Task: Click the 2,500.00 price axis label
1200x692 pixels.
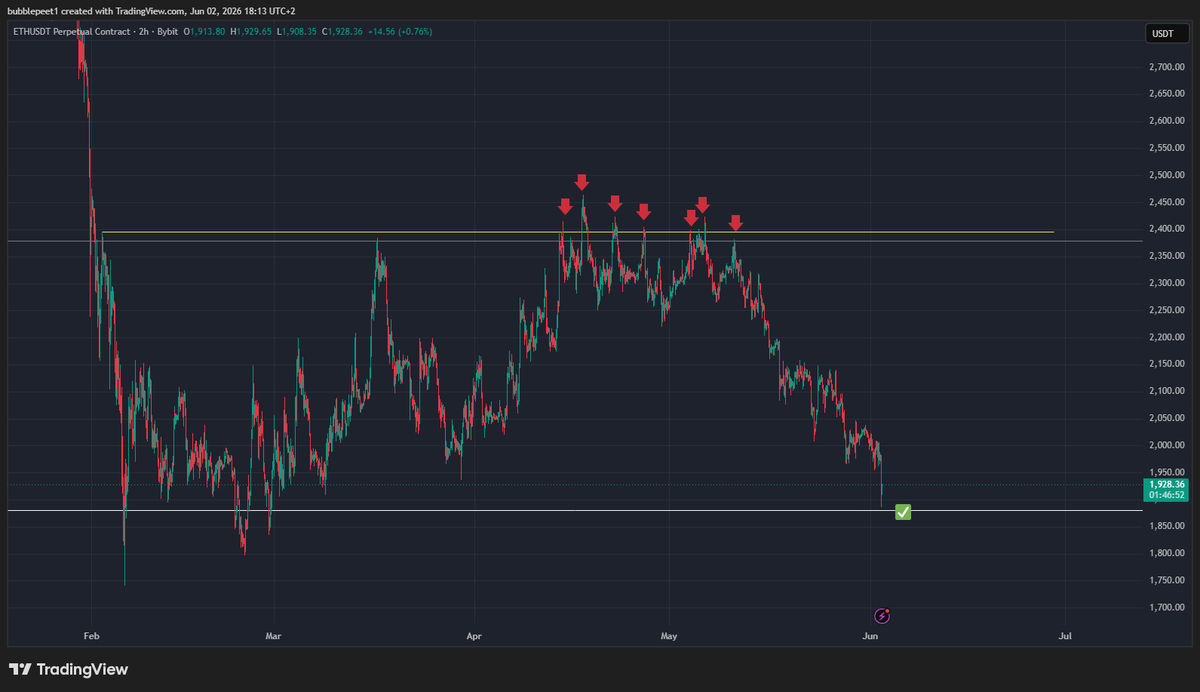Action: [1167, 175]
